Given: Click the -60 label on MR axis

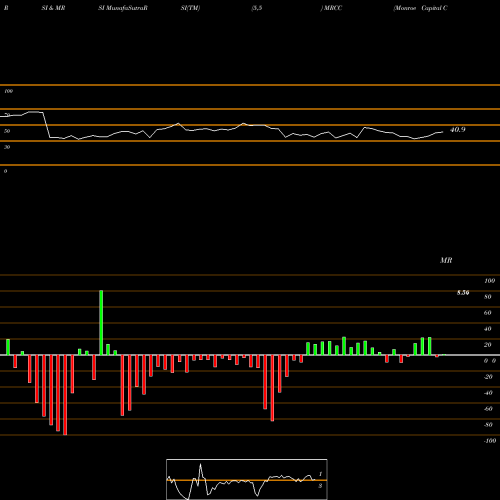Looking at the screenshot, I should point(488,409).
